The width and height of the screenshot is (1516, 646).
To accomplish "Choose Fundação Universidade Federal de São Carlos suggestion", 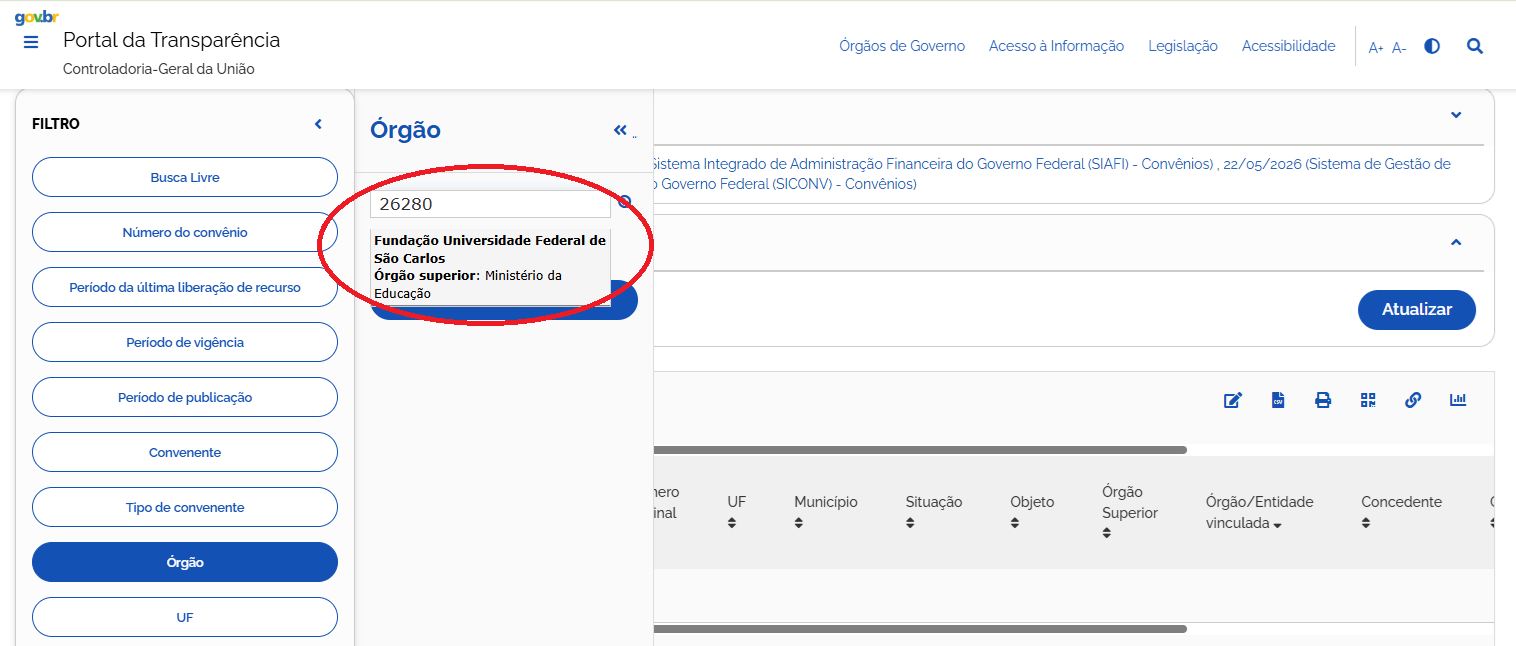I will [490, 267].
